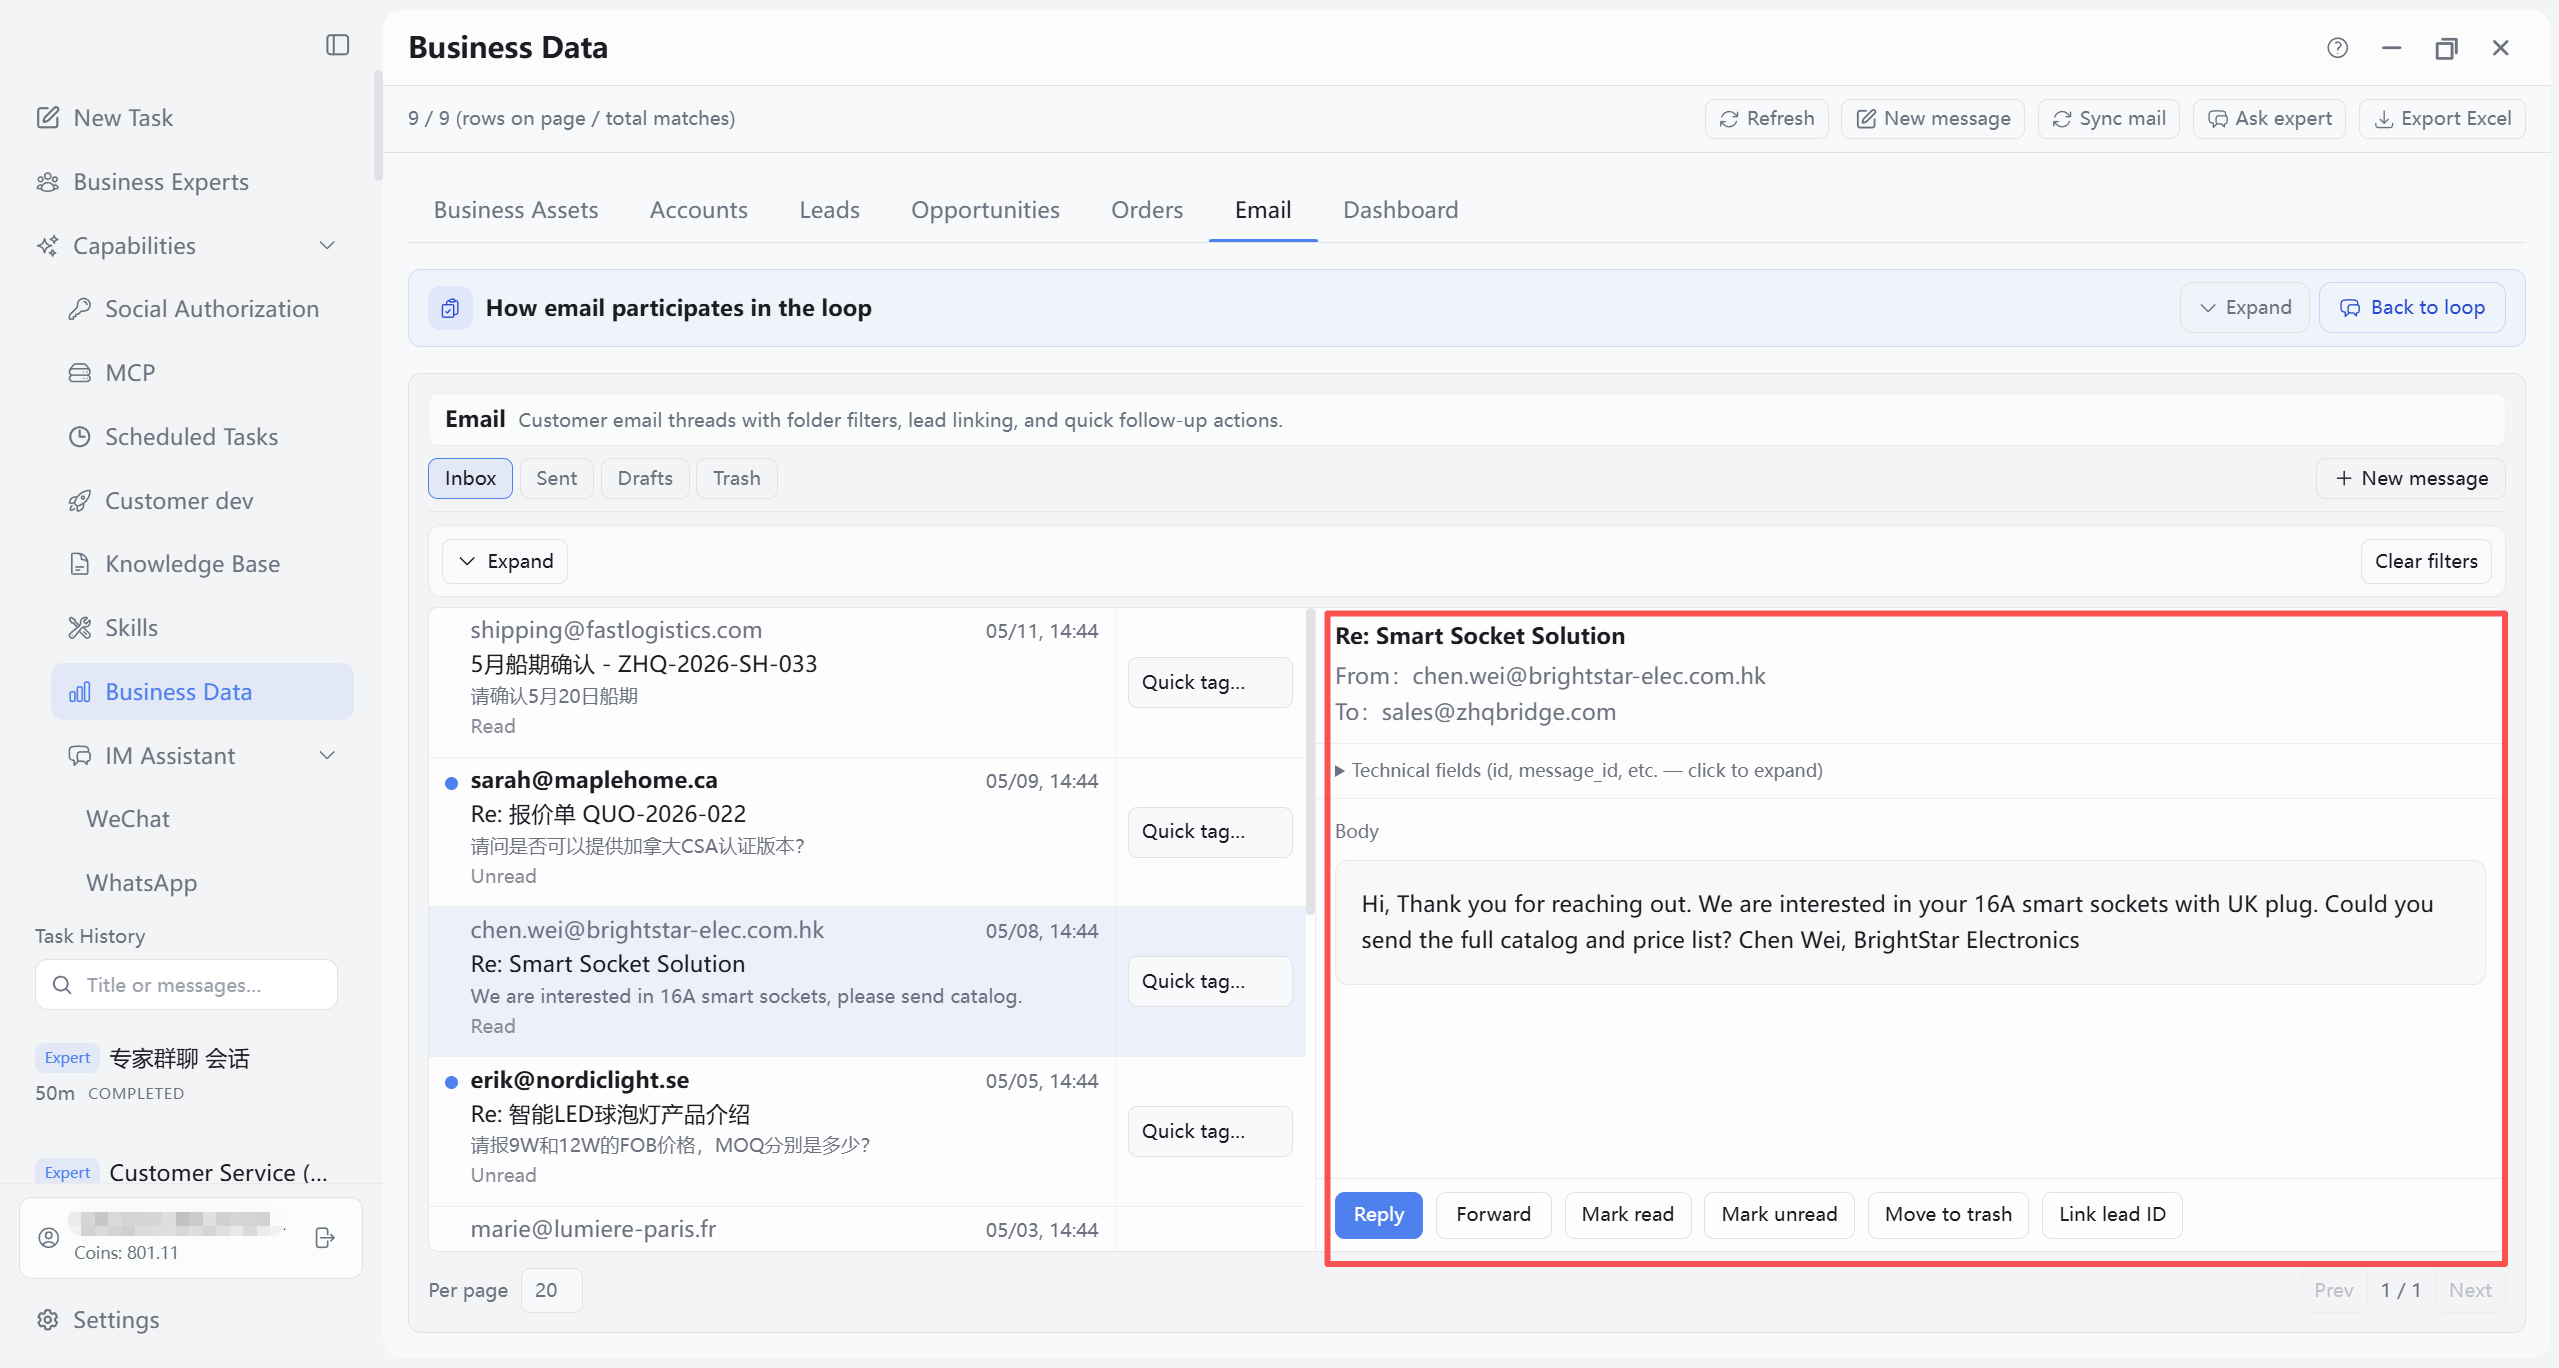Expand the email loop explanation
The image size is (2559, 1368).
click(x=2244, y=308)
